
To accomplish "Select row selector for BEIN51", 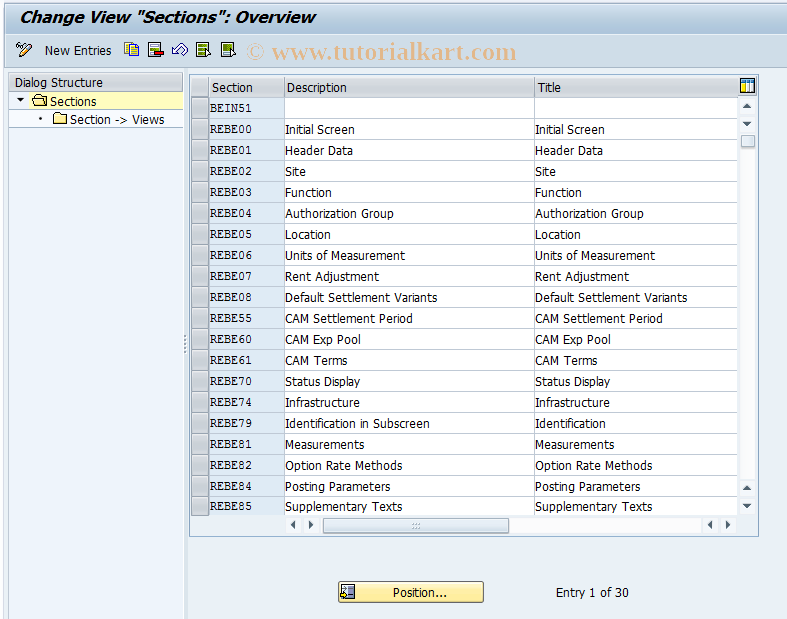I will [200, 108].
